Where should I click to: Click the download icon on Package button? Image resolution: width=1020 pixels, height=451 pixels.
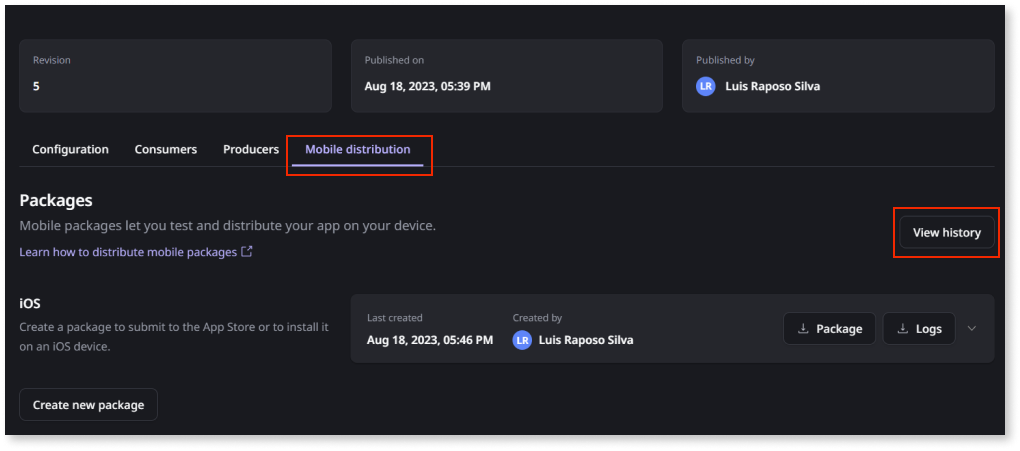[x=803, y=329]
